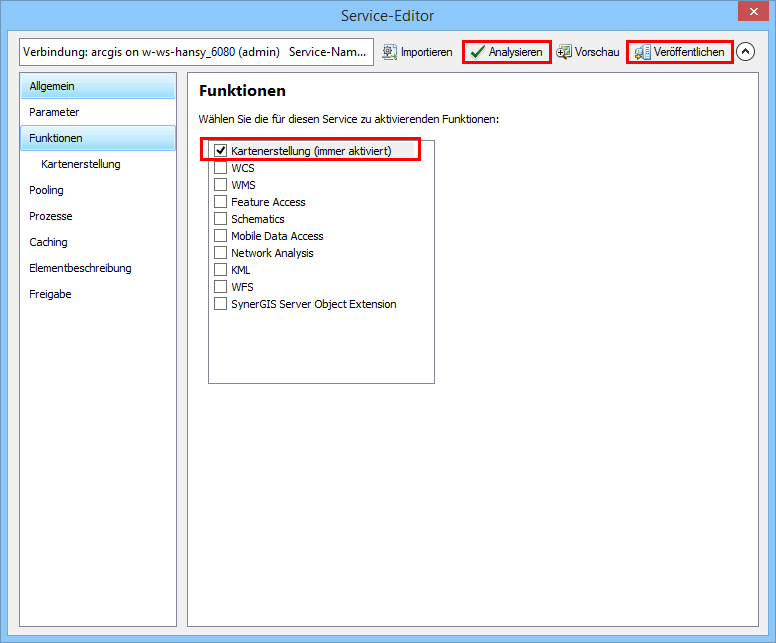Click the Feature Access label text

coord(268,202)
